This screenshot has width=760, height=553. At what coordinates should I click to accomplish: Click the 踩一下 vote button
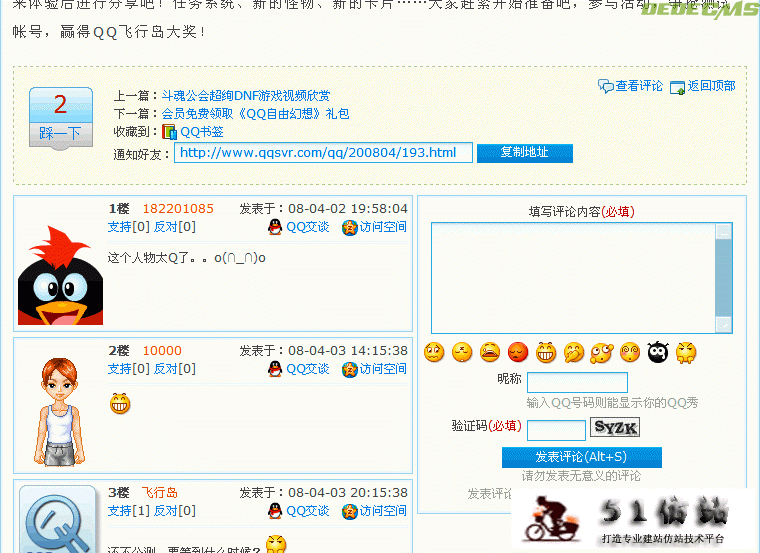tap(61, 133)
